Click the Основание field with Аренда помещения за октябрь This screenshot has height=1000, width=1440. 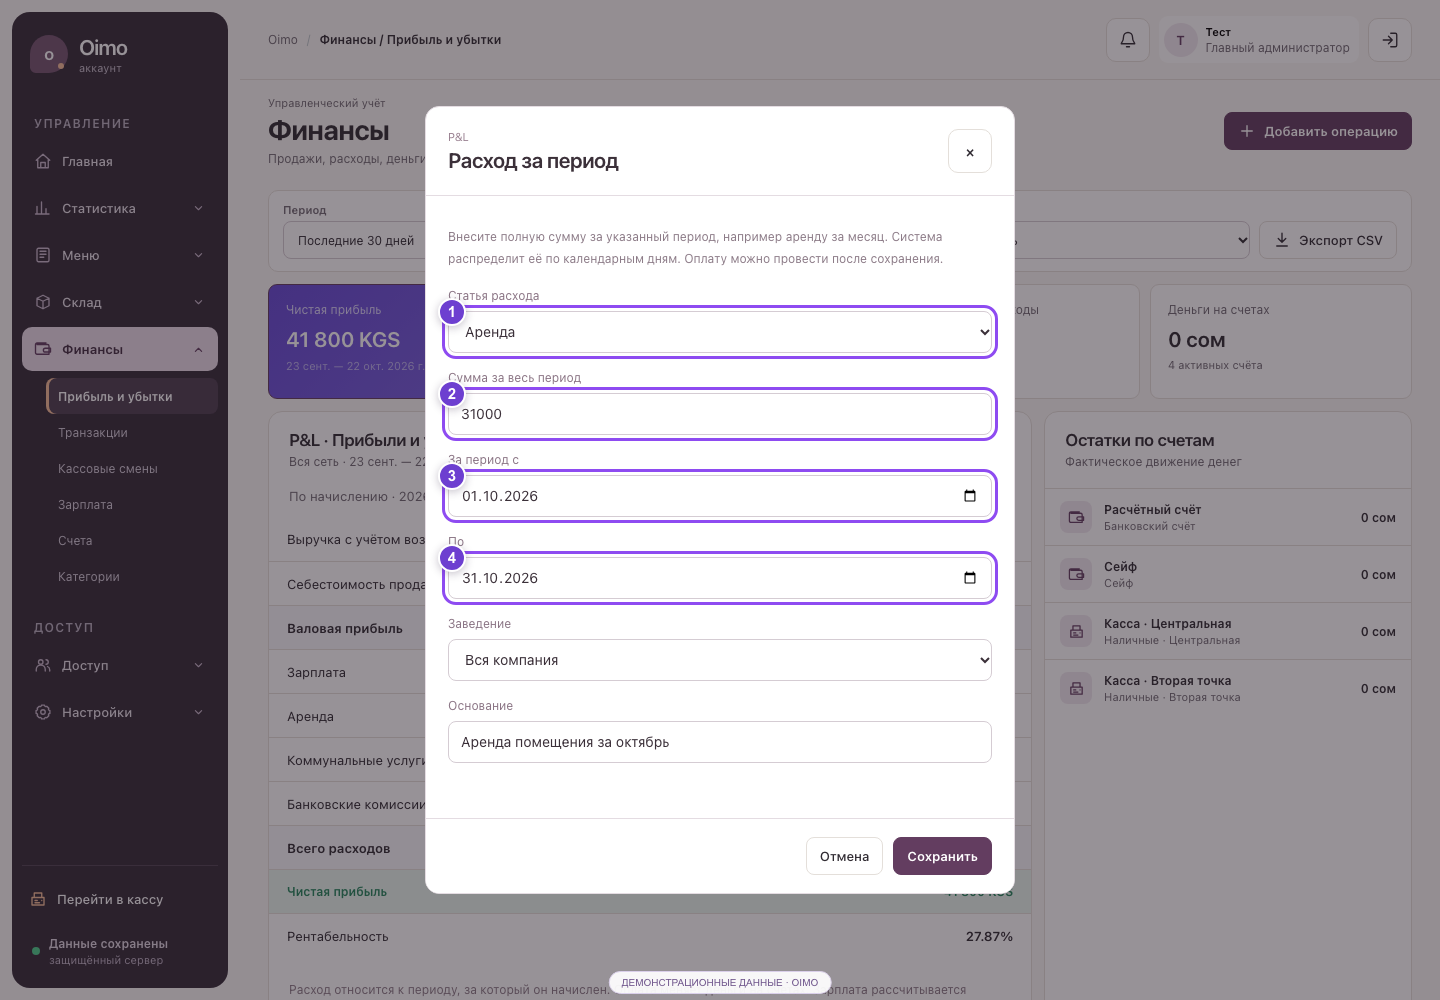[720, 742]
